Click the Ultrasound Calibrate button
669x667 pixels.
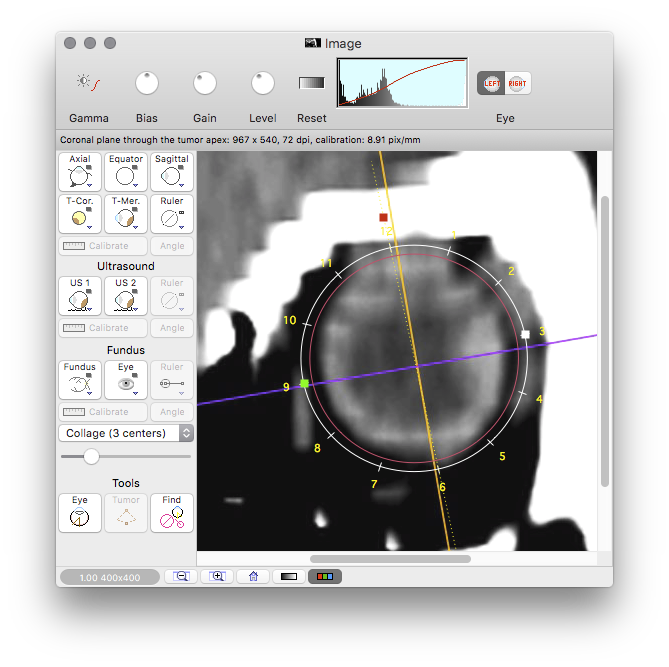[x=103, y=328]
